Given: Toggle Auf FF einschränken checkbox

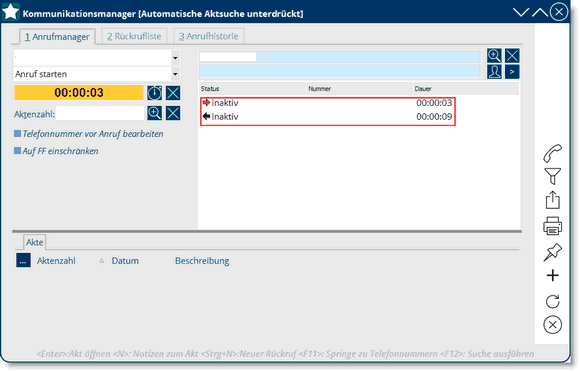Looking at the screenshot, I should 17,151.
